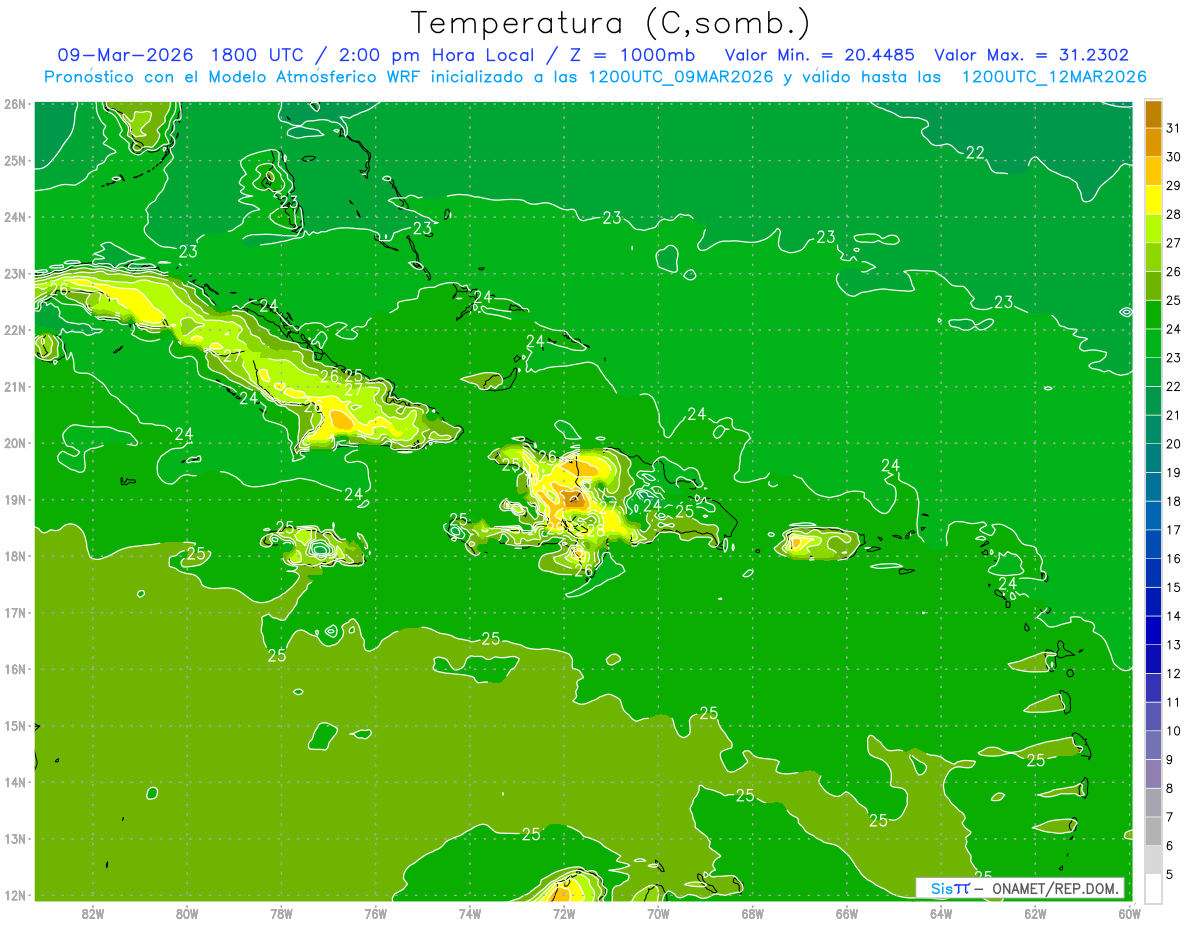Click the "2:00 pm Hora Local" text
Viewport: 1200px width, 927px height.
coord(431,55)
